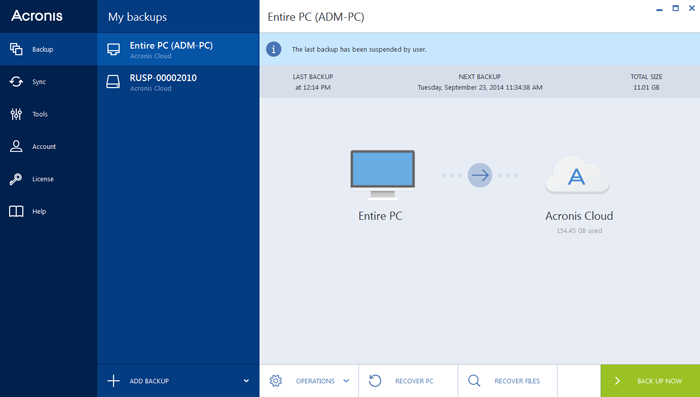
Task: Click the disk icon beside RUSP-00002010
Action: [113, 82]
